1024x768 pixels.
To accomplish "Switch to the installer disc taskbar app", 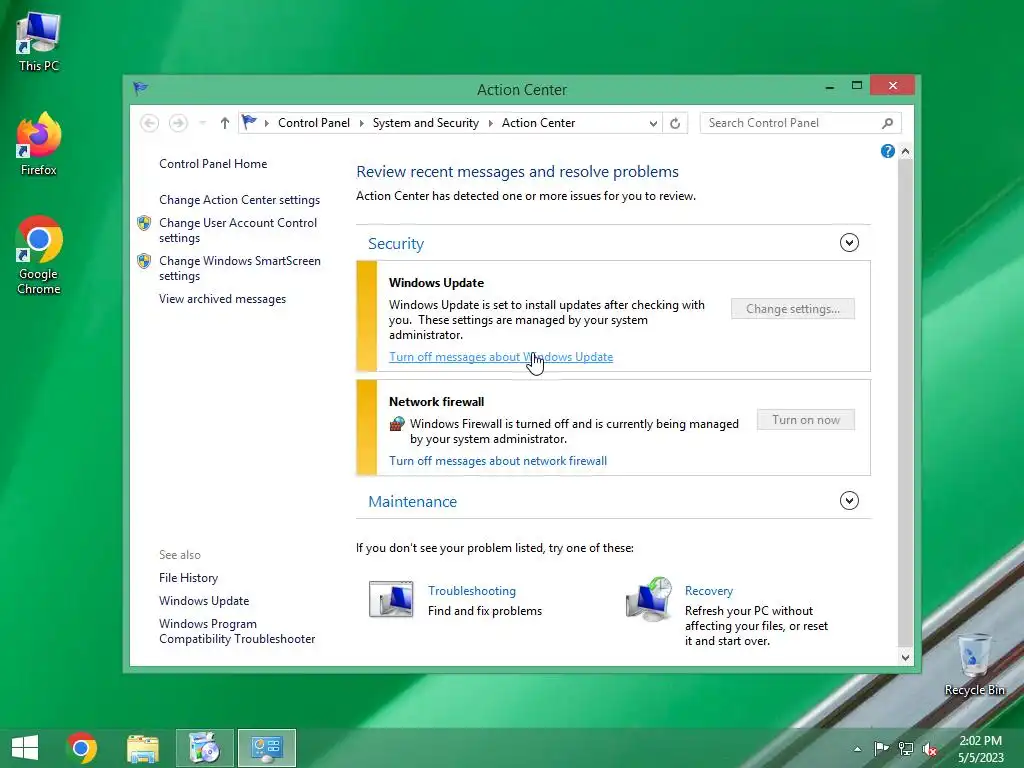I will click(x=204, y=748).
